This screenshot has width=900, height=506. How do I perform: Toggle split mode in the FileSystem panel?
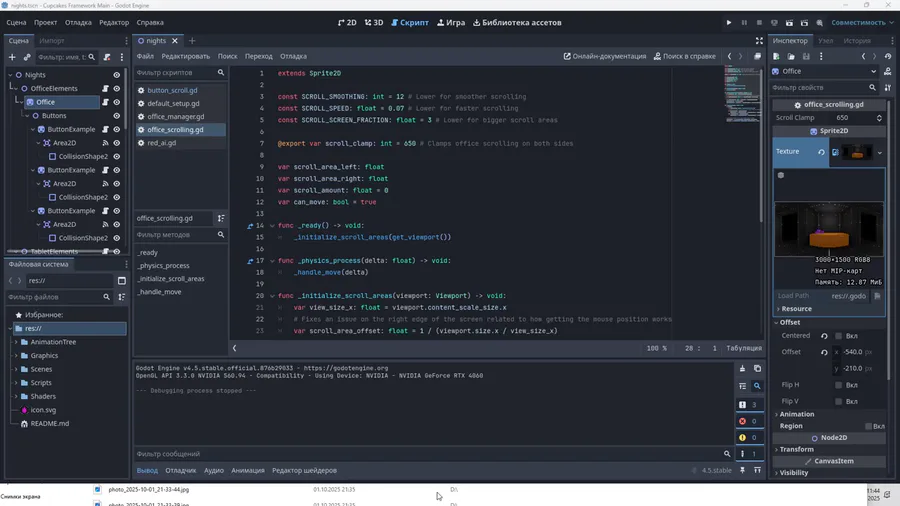pyautogui.click(x=122, y=281)
